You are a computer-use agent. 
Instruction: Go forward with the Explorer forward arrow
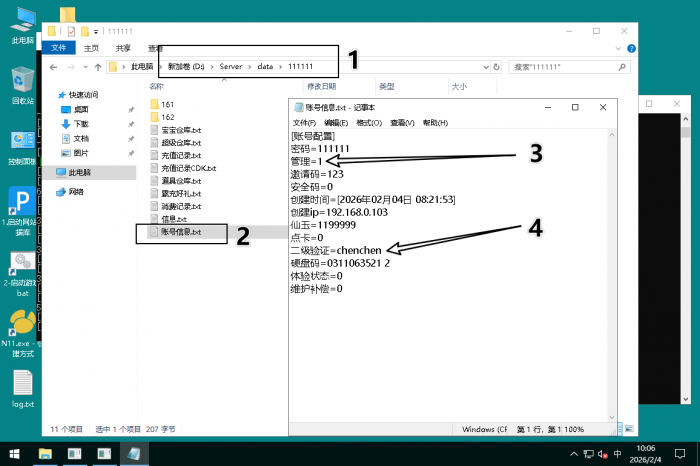click(x=71, y=67)
